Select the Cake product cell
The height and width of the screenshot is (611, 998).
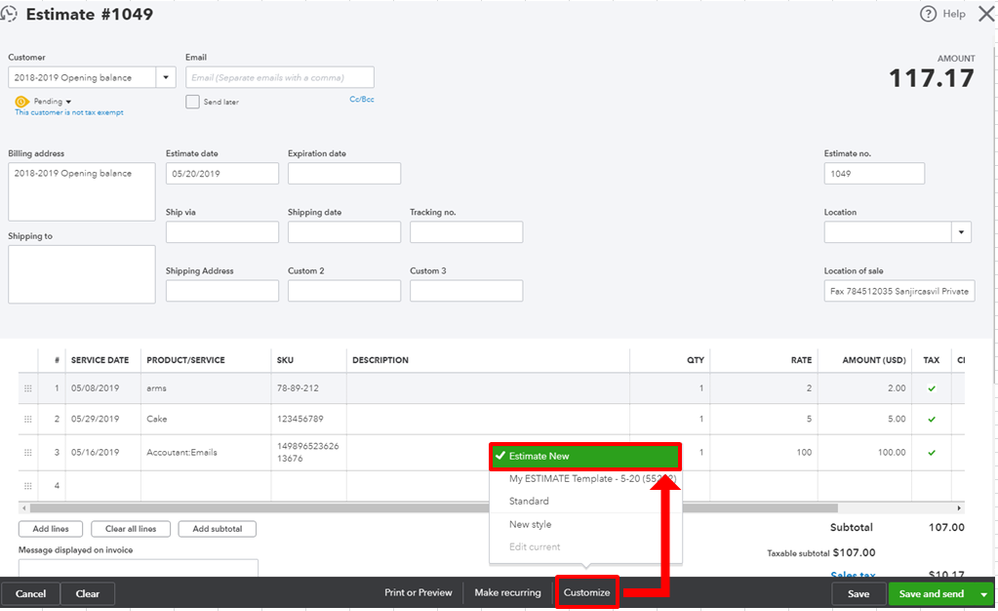tap(206, 419)
